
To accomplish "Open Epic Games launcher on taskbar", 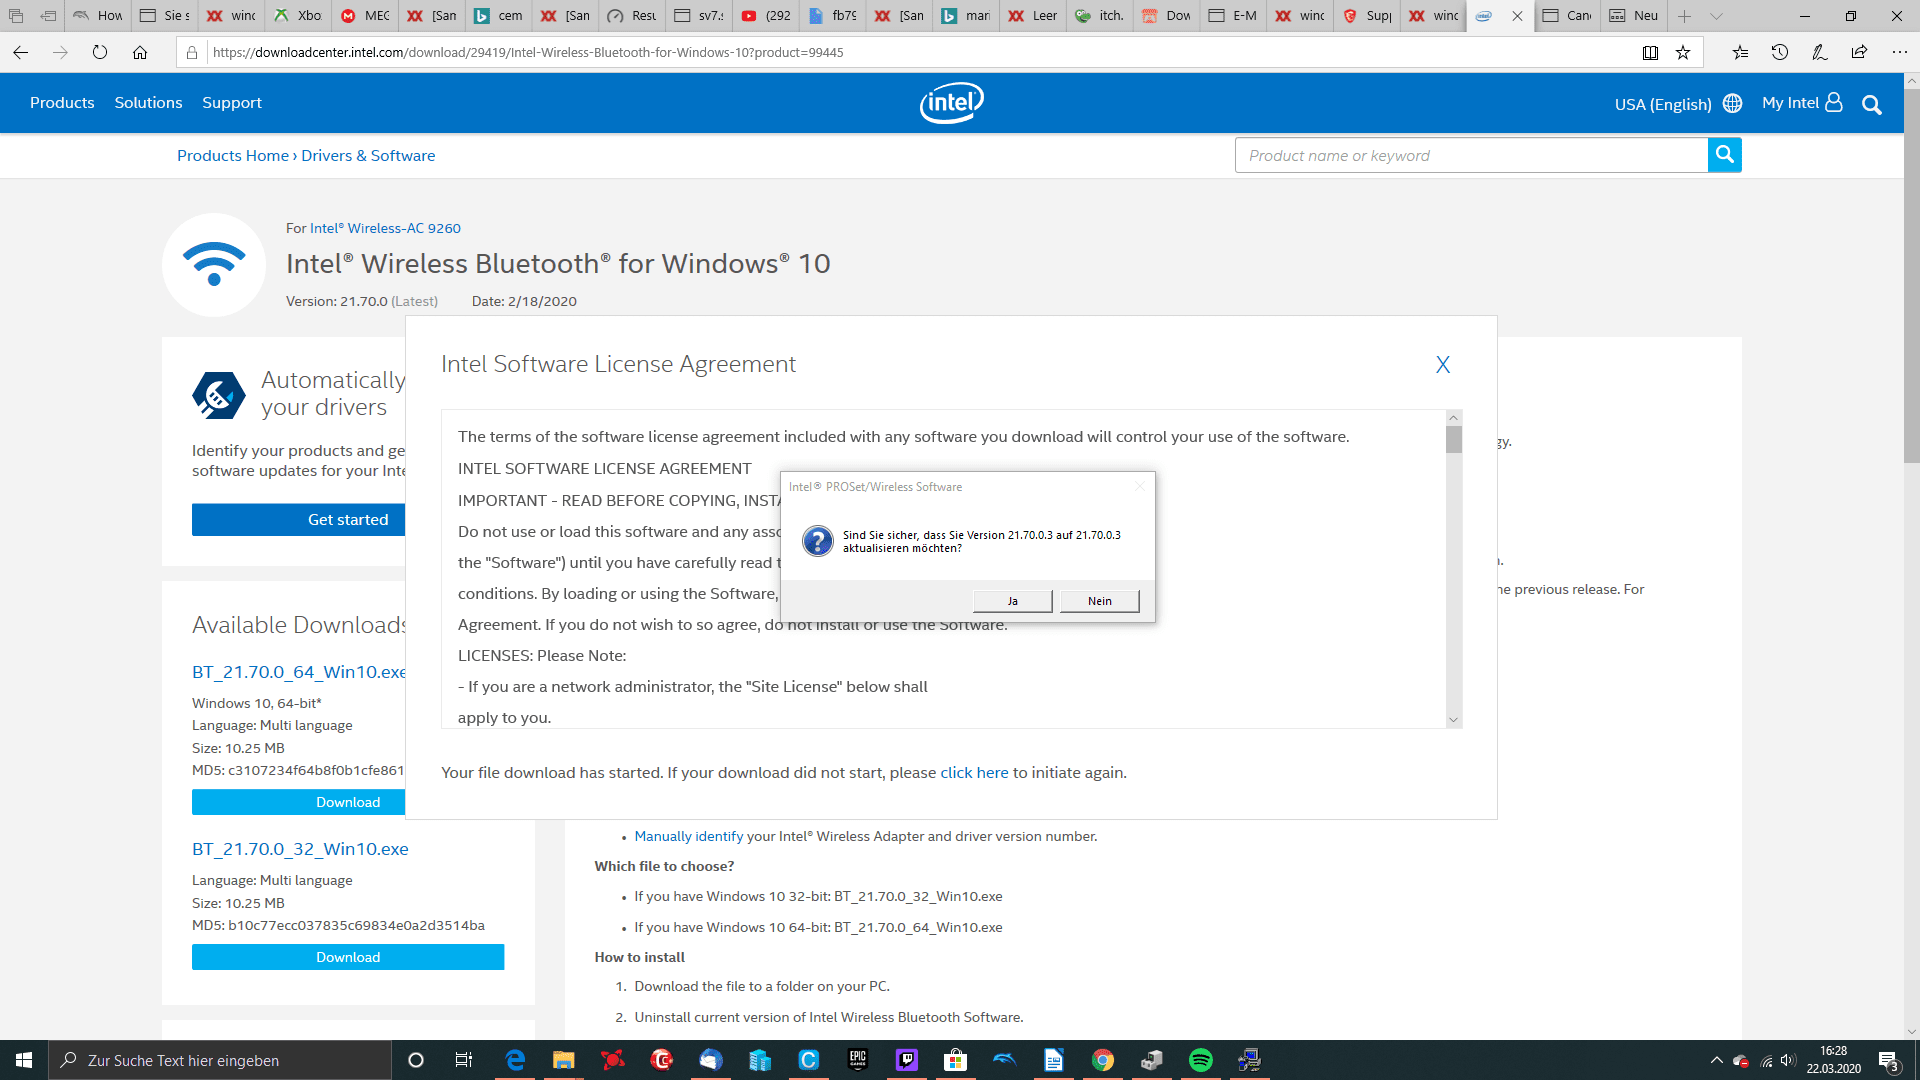I will [x=858, y=1060].
